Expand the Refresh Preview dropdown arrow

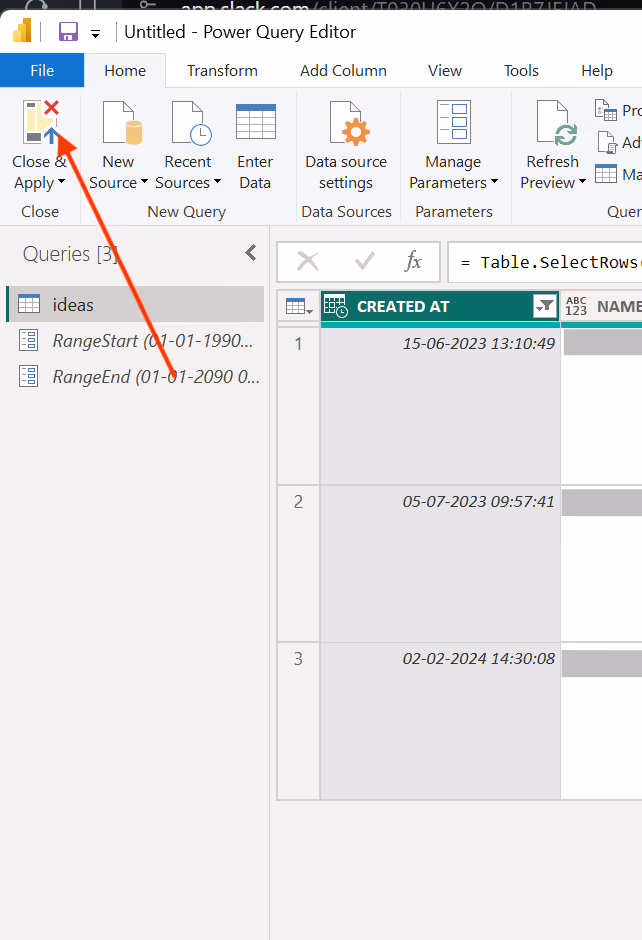582,182
